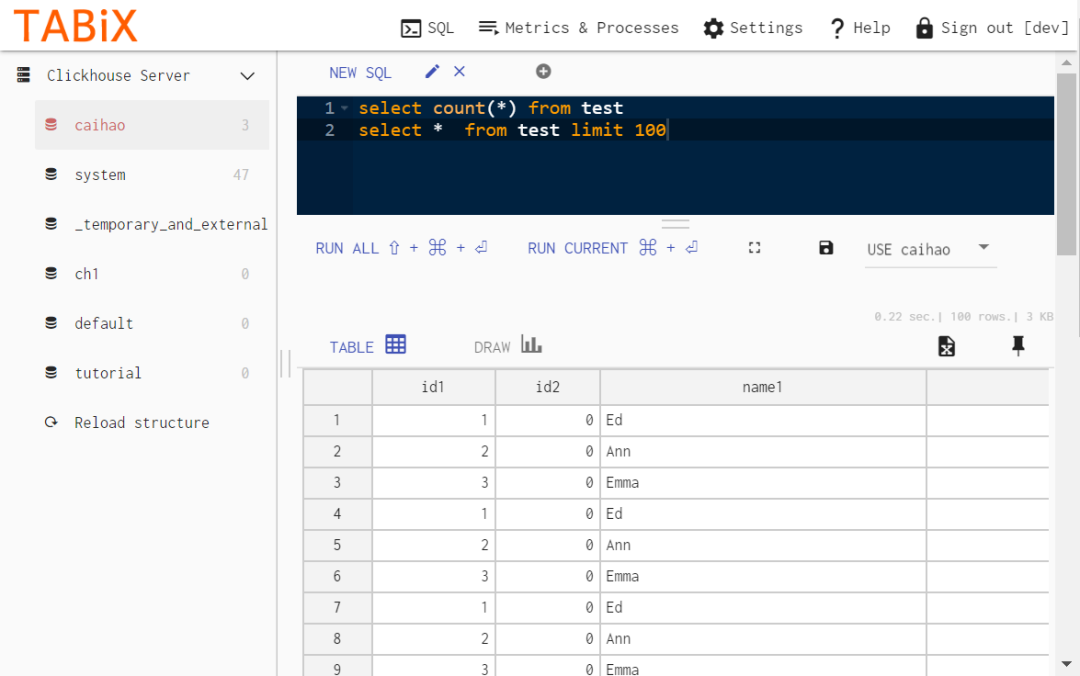Select the _temporary_and_external database

(152, 224)
